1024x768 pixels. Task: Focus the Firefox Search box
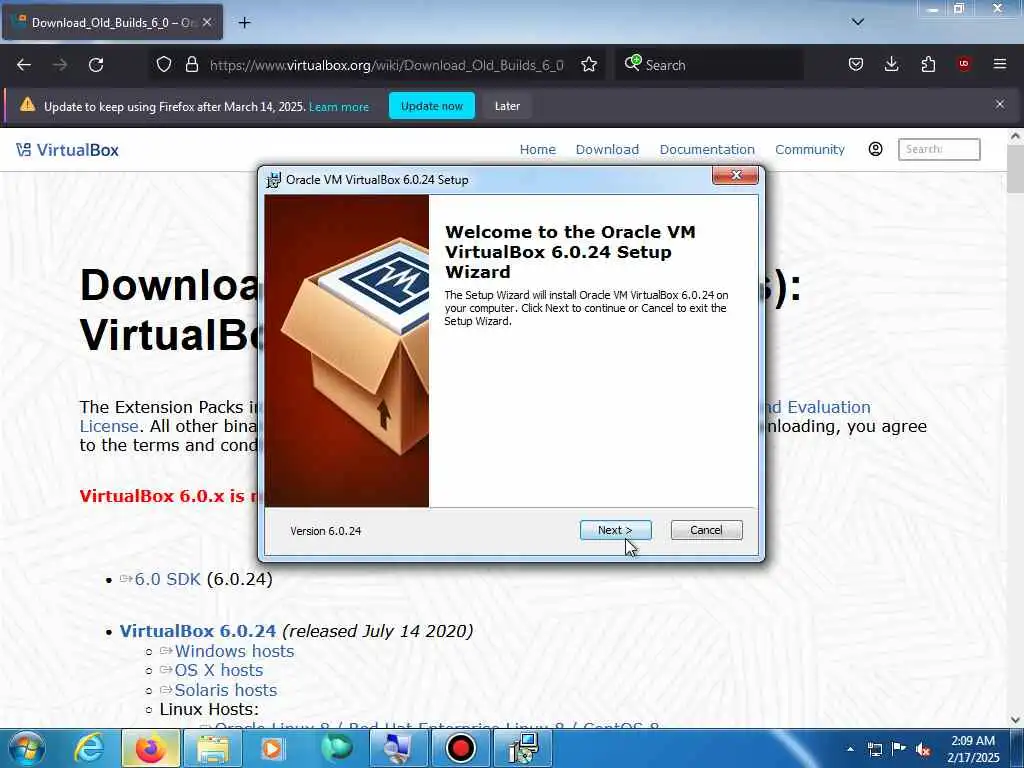[709, 65]
